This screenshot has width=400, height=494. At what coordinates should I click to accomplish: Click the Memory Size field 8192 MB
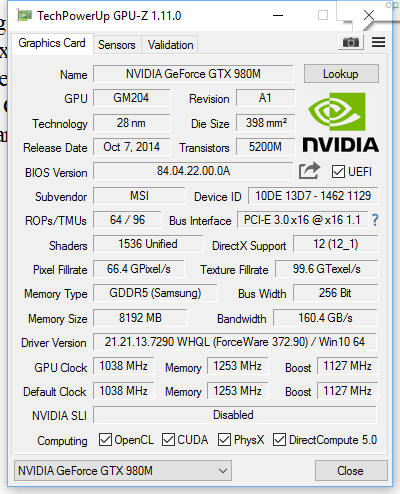140,318
